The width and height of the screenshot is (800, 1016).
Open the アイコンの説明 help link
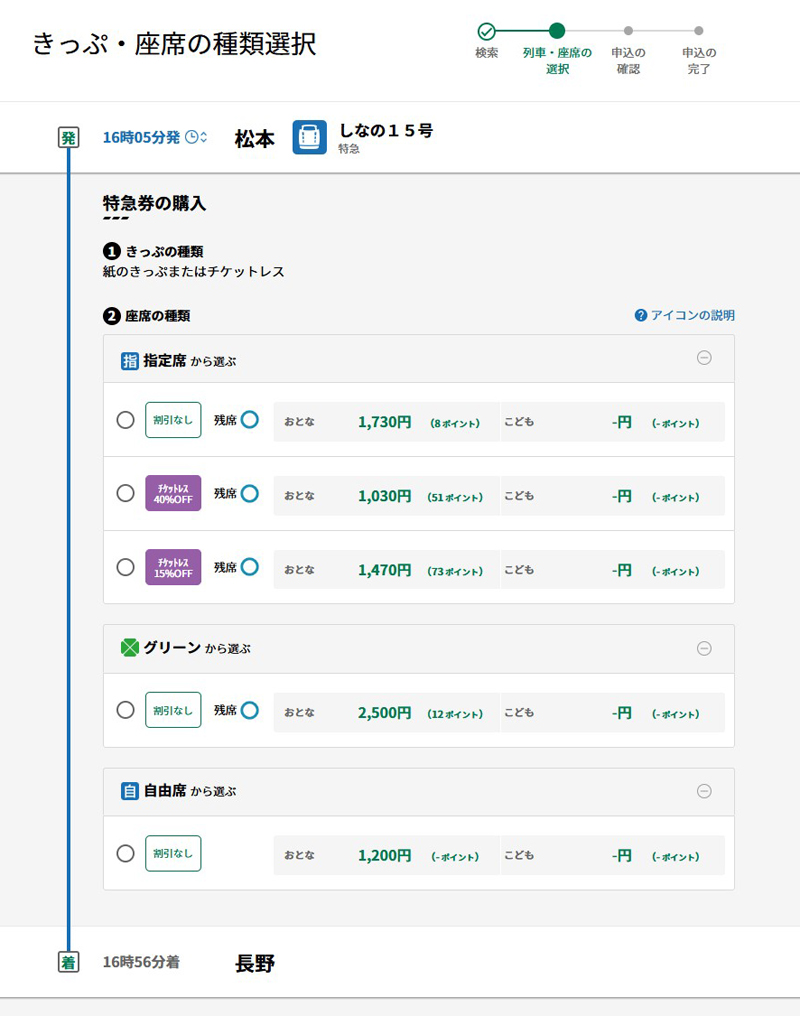(x=684, y=315)
